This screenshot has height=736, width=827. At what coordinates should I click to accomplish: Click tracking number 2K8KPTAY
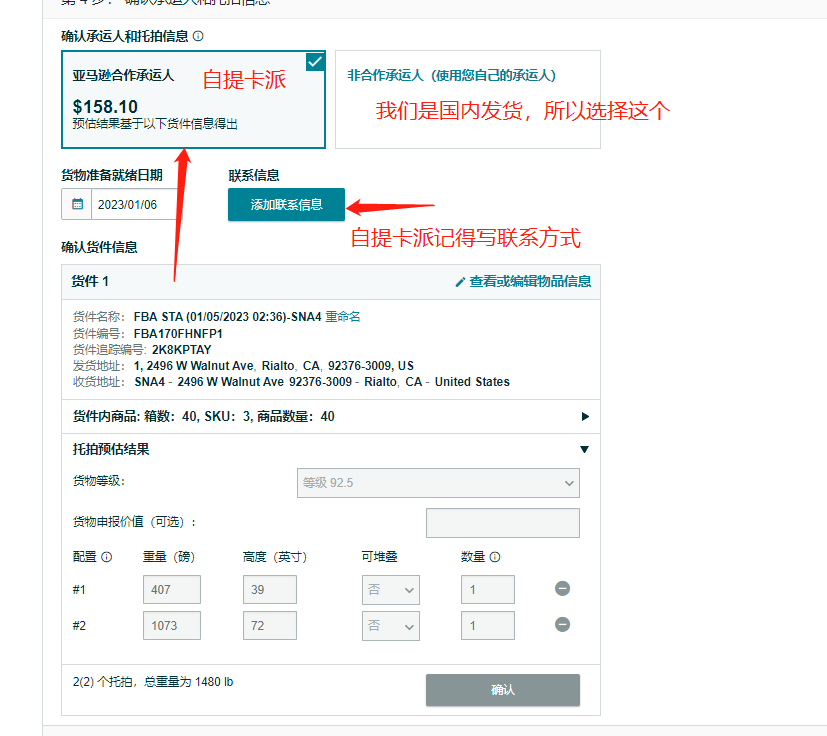point(181,350)
